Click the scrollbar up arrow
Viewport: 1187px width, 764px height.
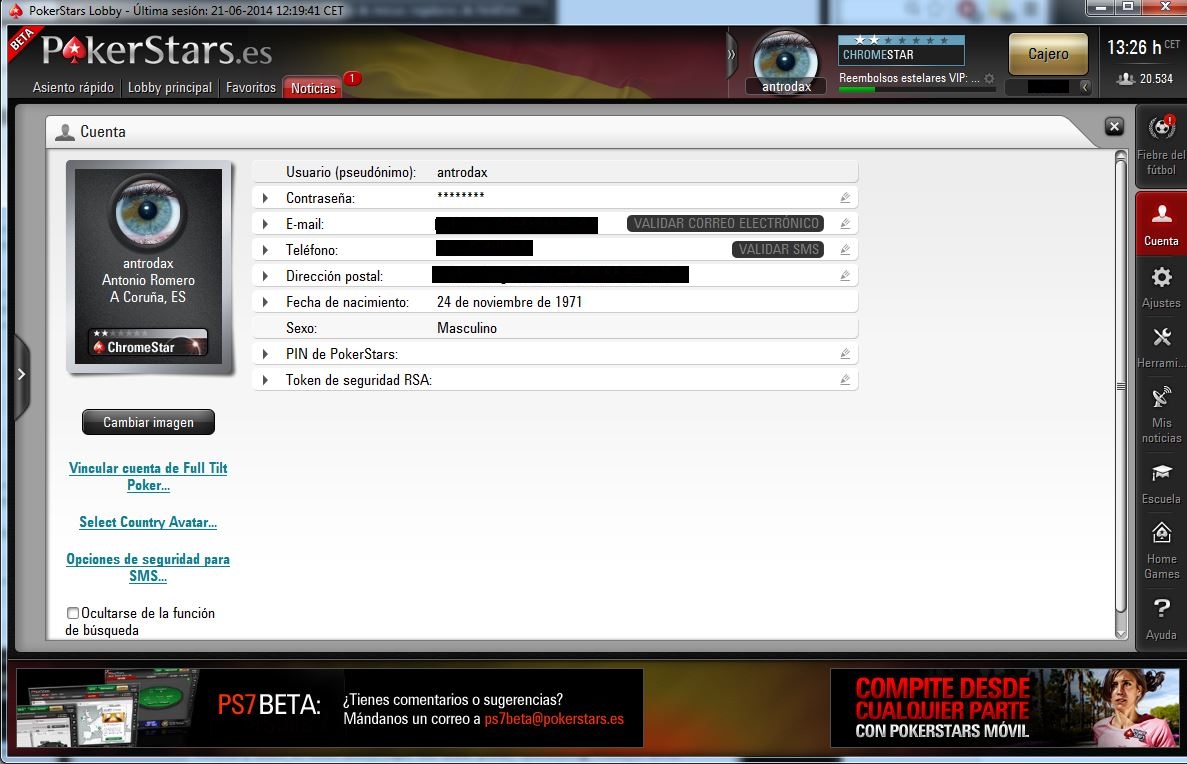1121,156
